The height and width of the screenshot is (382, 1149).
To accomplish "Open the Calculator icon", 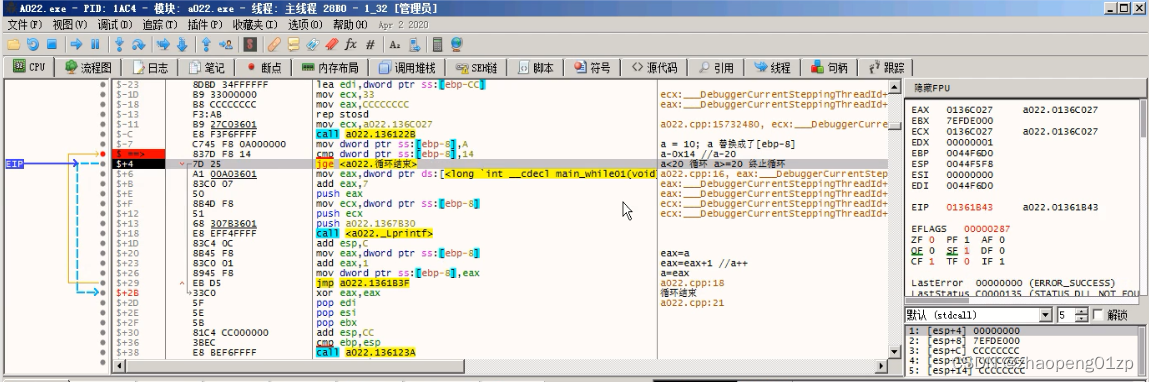I will pos(437,44).
